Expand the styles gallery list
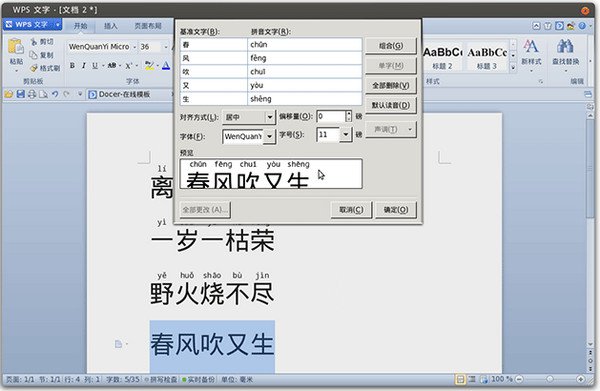Image resolution: width=600 pixels, height=391 pixels. [x=513, y=68]
